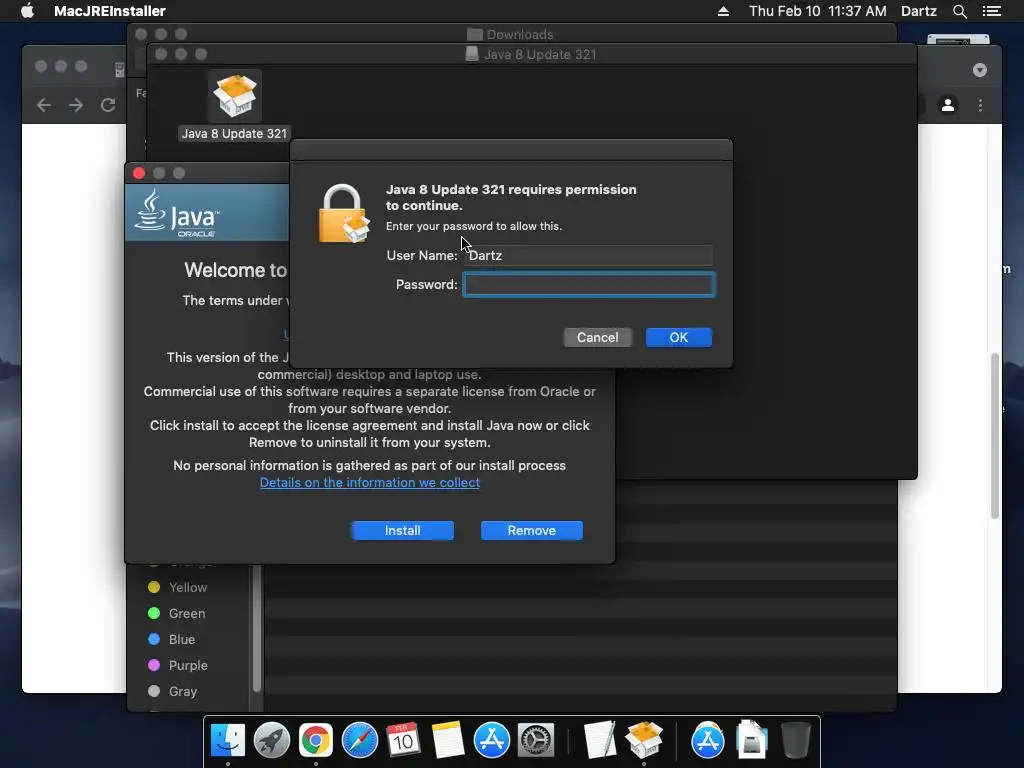This screenshot has width=1024, height=768.
Task: Go back in the Chrome browser window
Action: click(x=44, y=105)
